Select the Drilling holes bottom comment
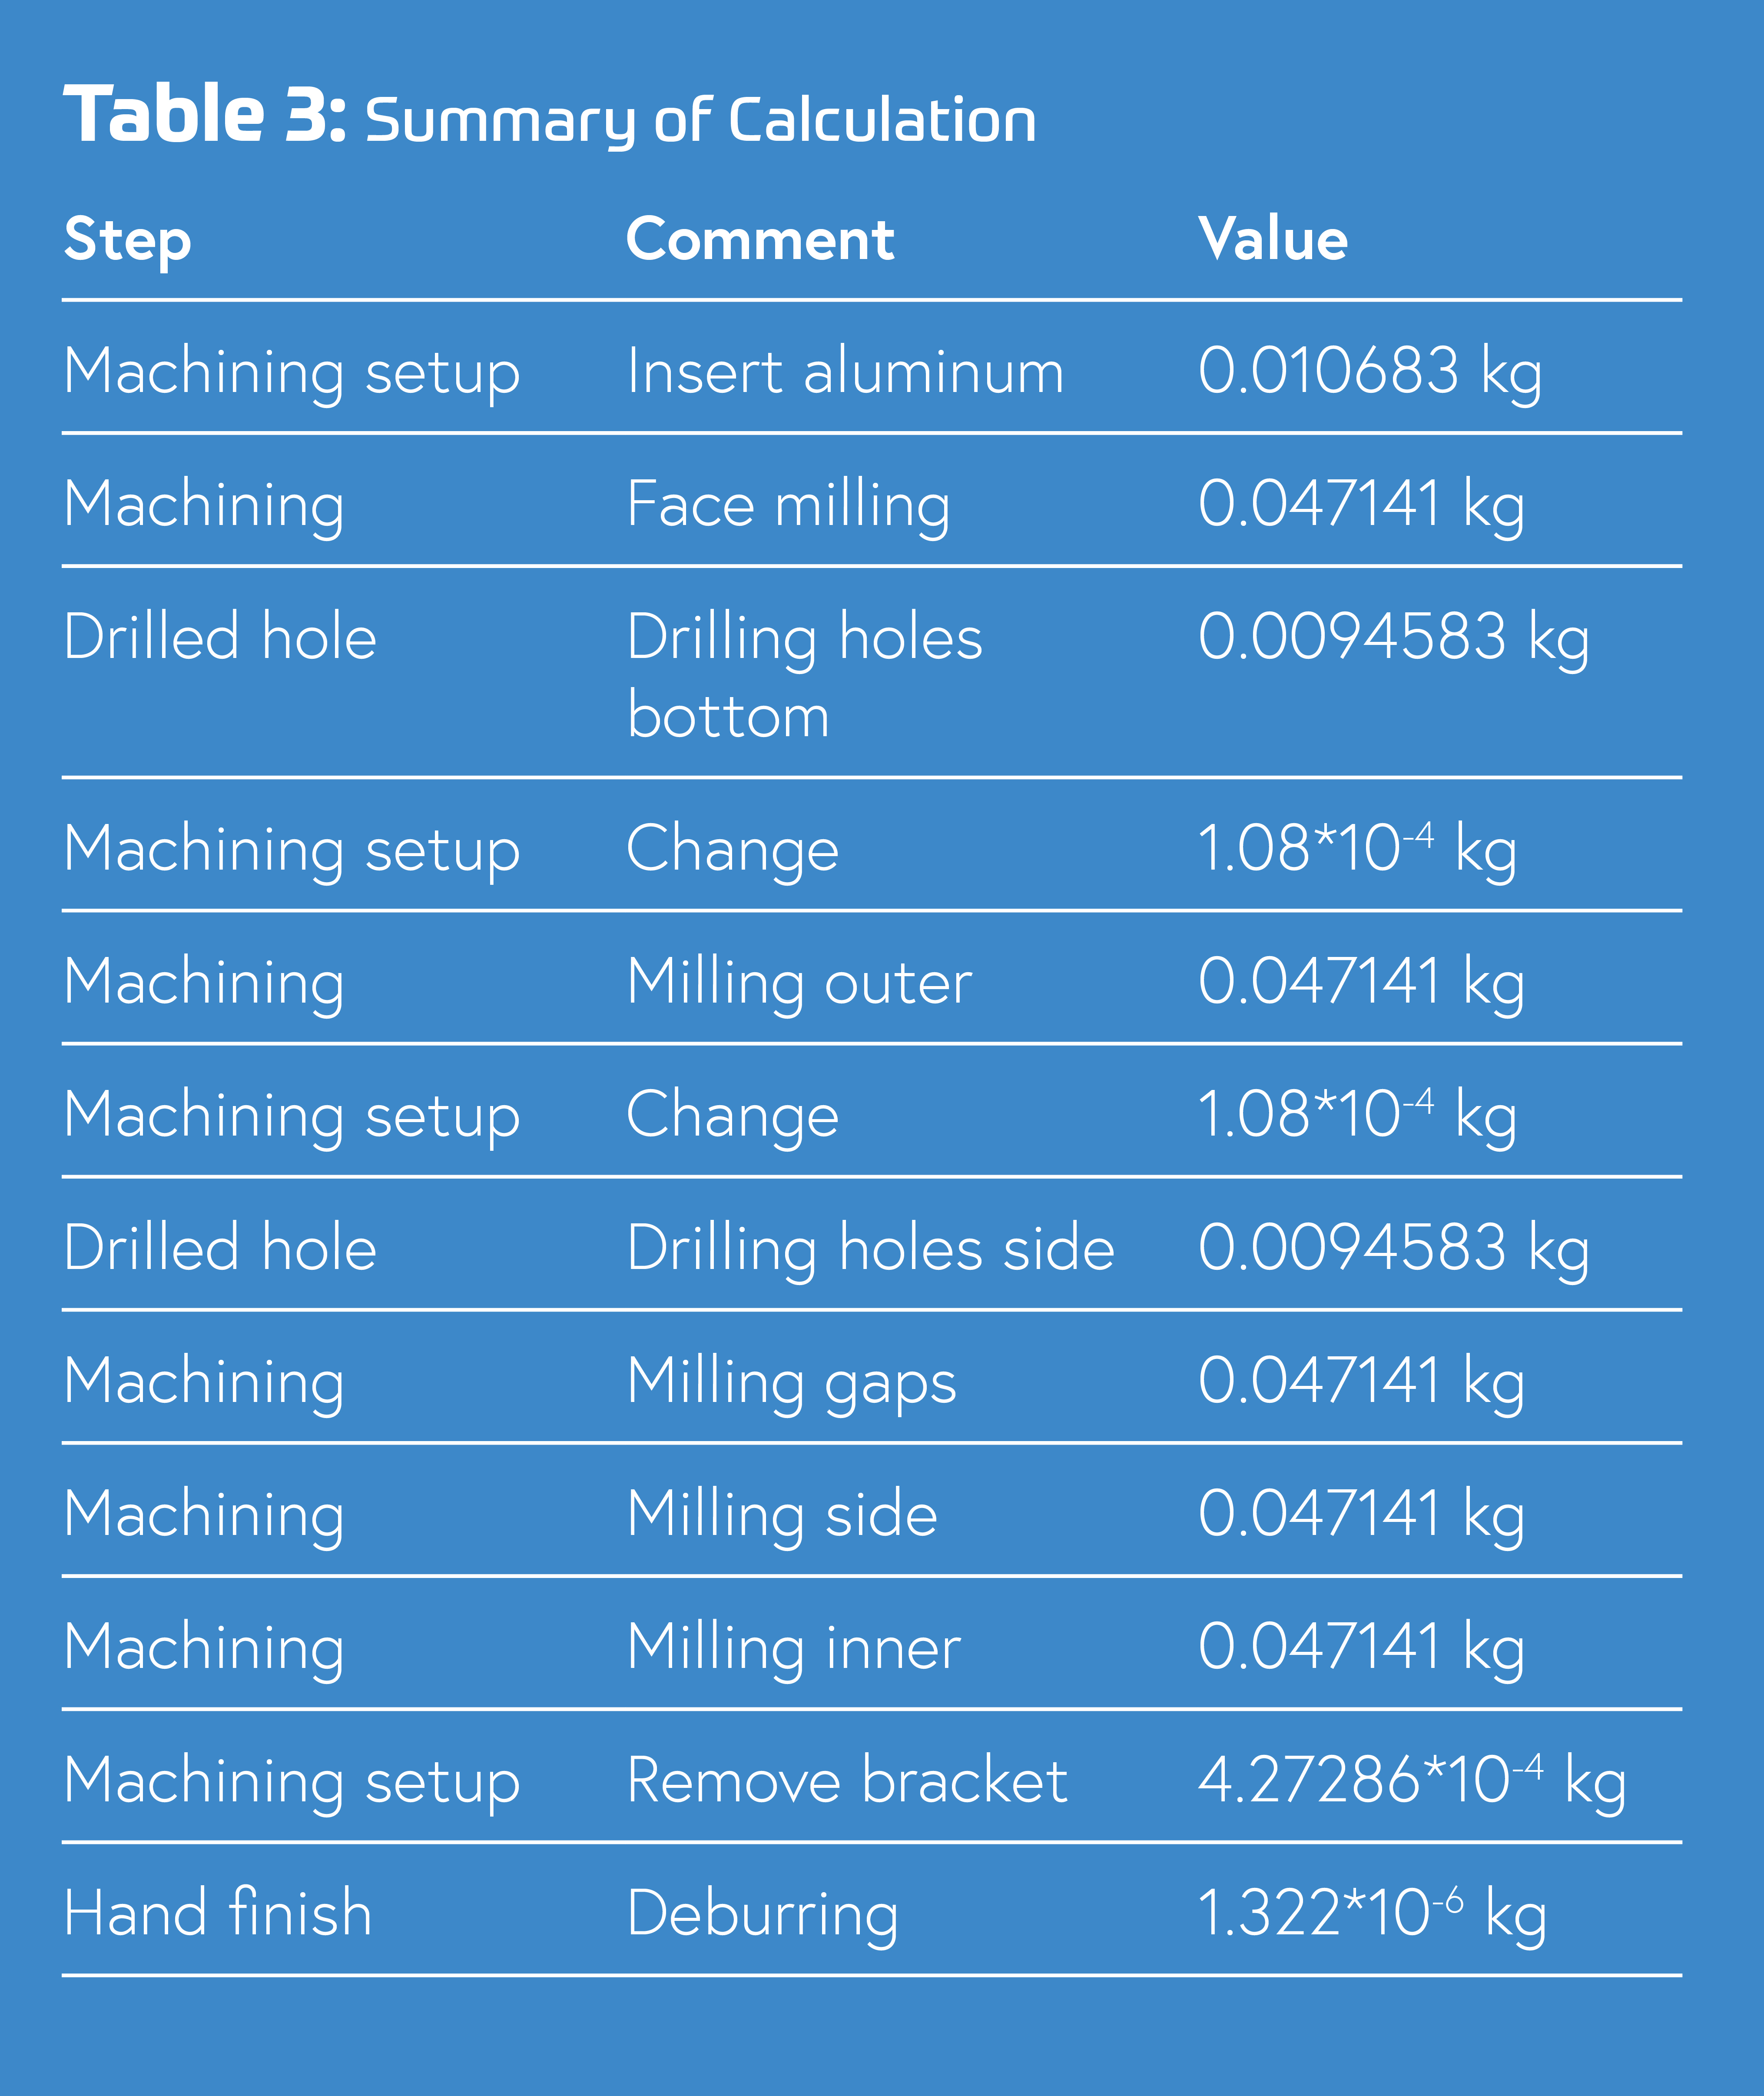Screen dimensions: 1764x2096 coord(805,676)
